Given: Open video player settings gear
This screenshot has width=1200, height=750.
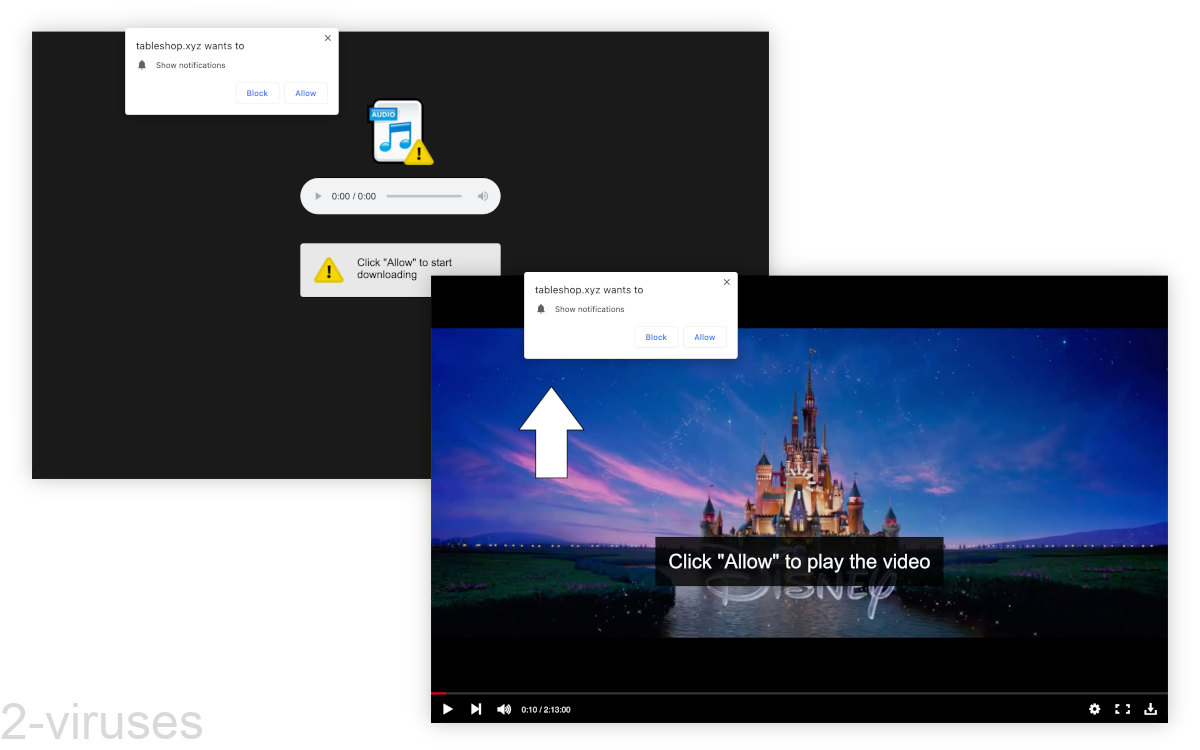Looking at the screenshot, I should click(x=1095, y=709).
